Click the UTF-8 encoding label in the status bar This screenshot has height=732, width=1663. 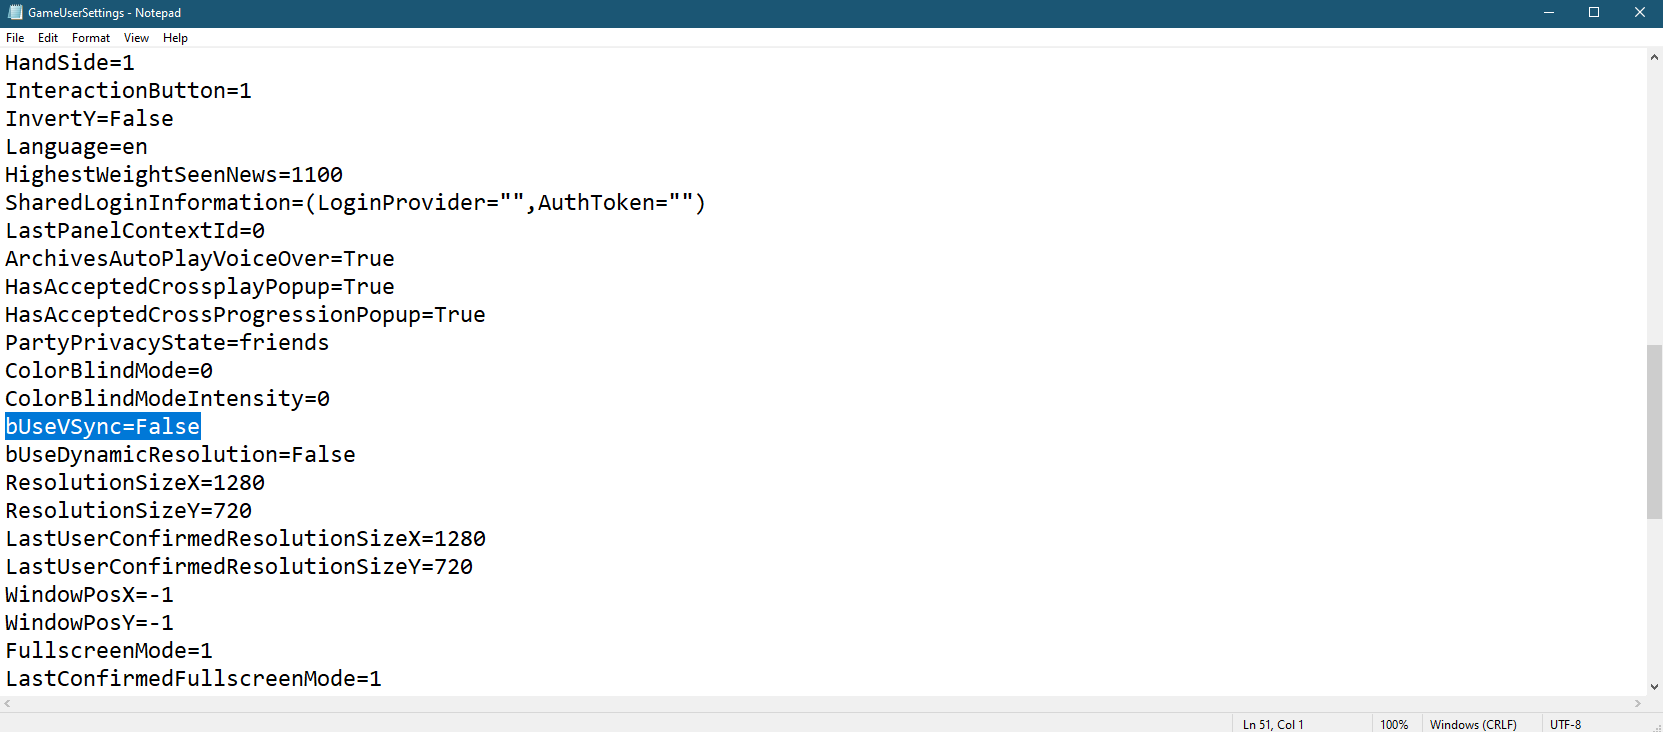coord(1565,724)
